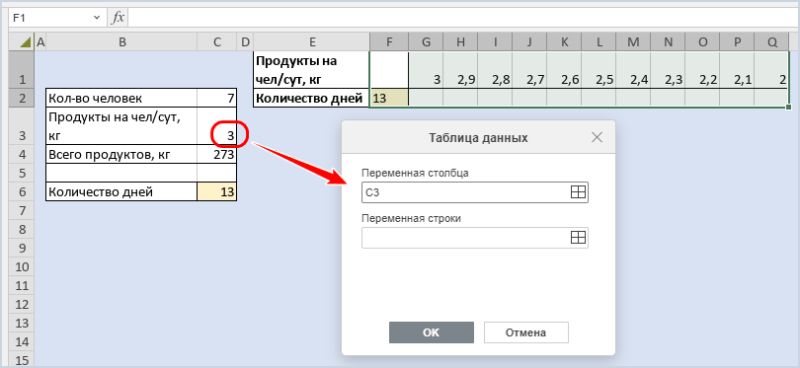Click cell 'Кол-во человек'
This screenshot has width=800, height=368.
[122, 98]
